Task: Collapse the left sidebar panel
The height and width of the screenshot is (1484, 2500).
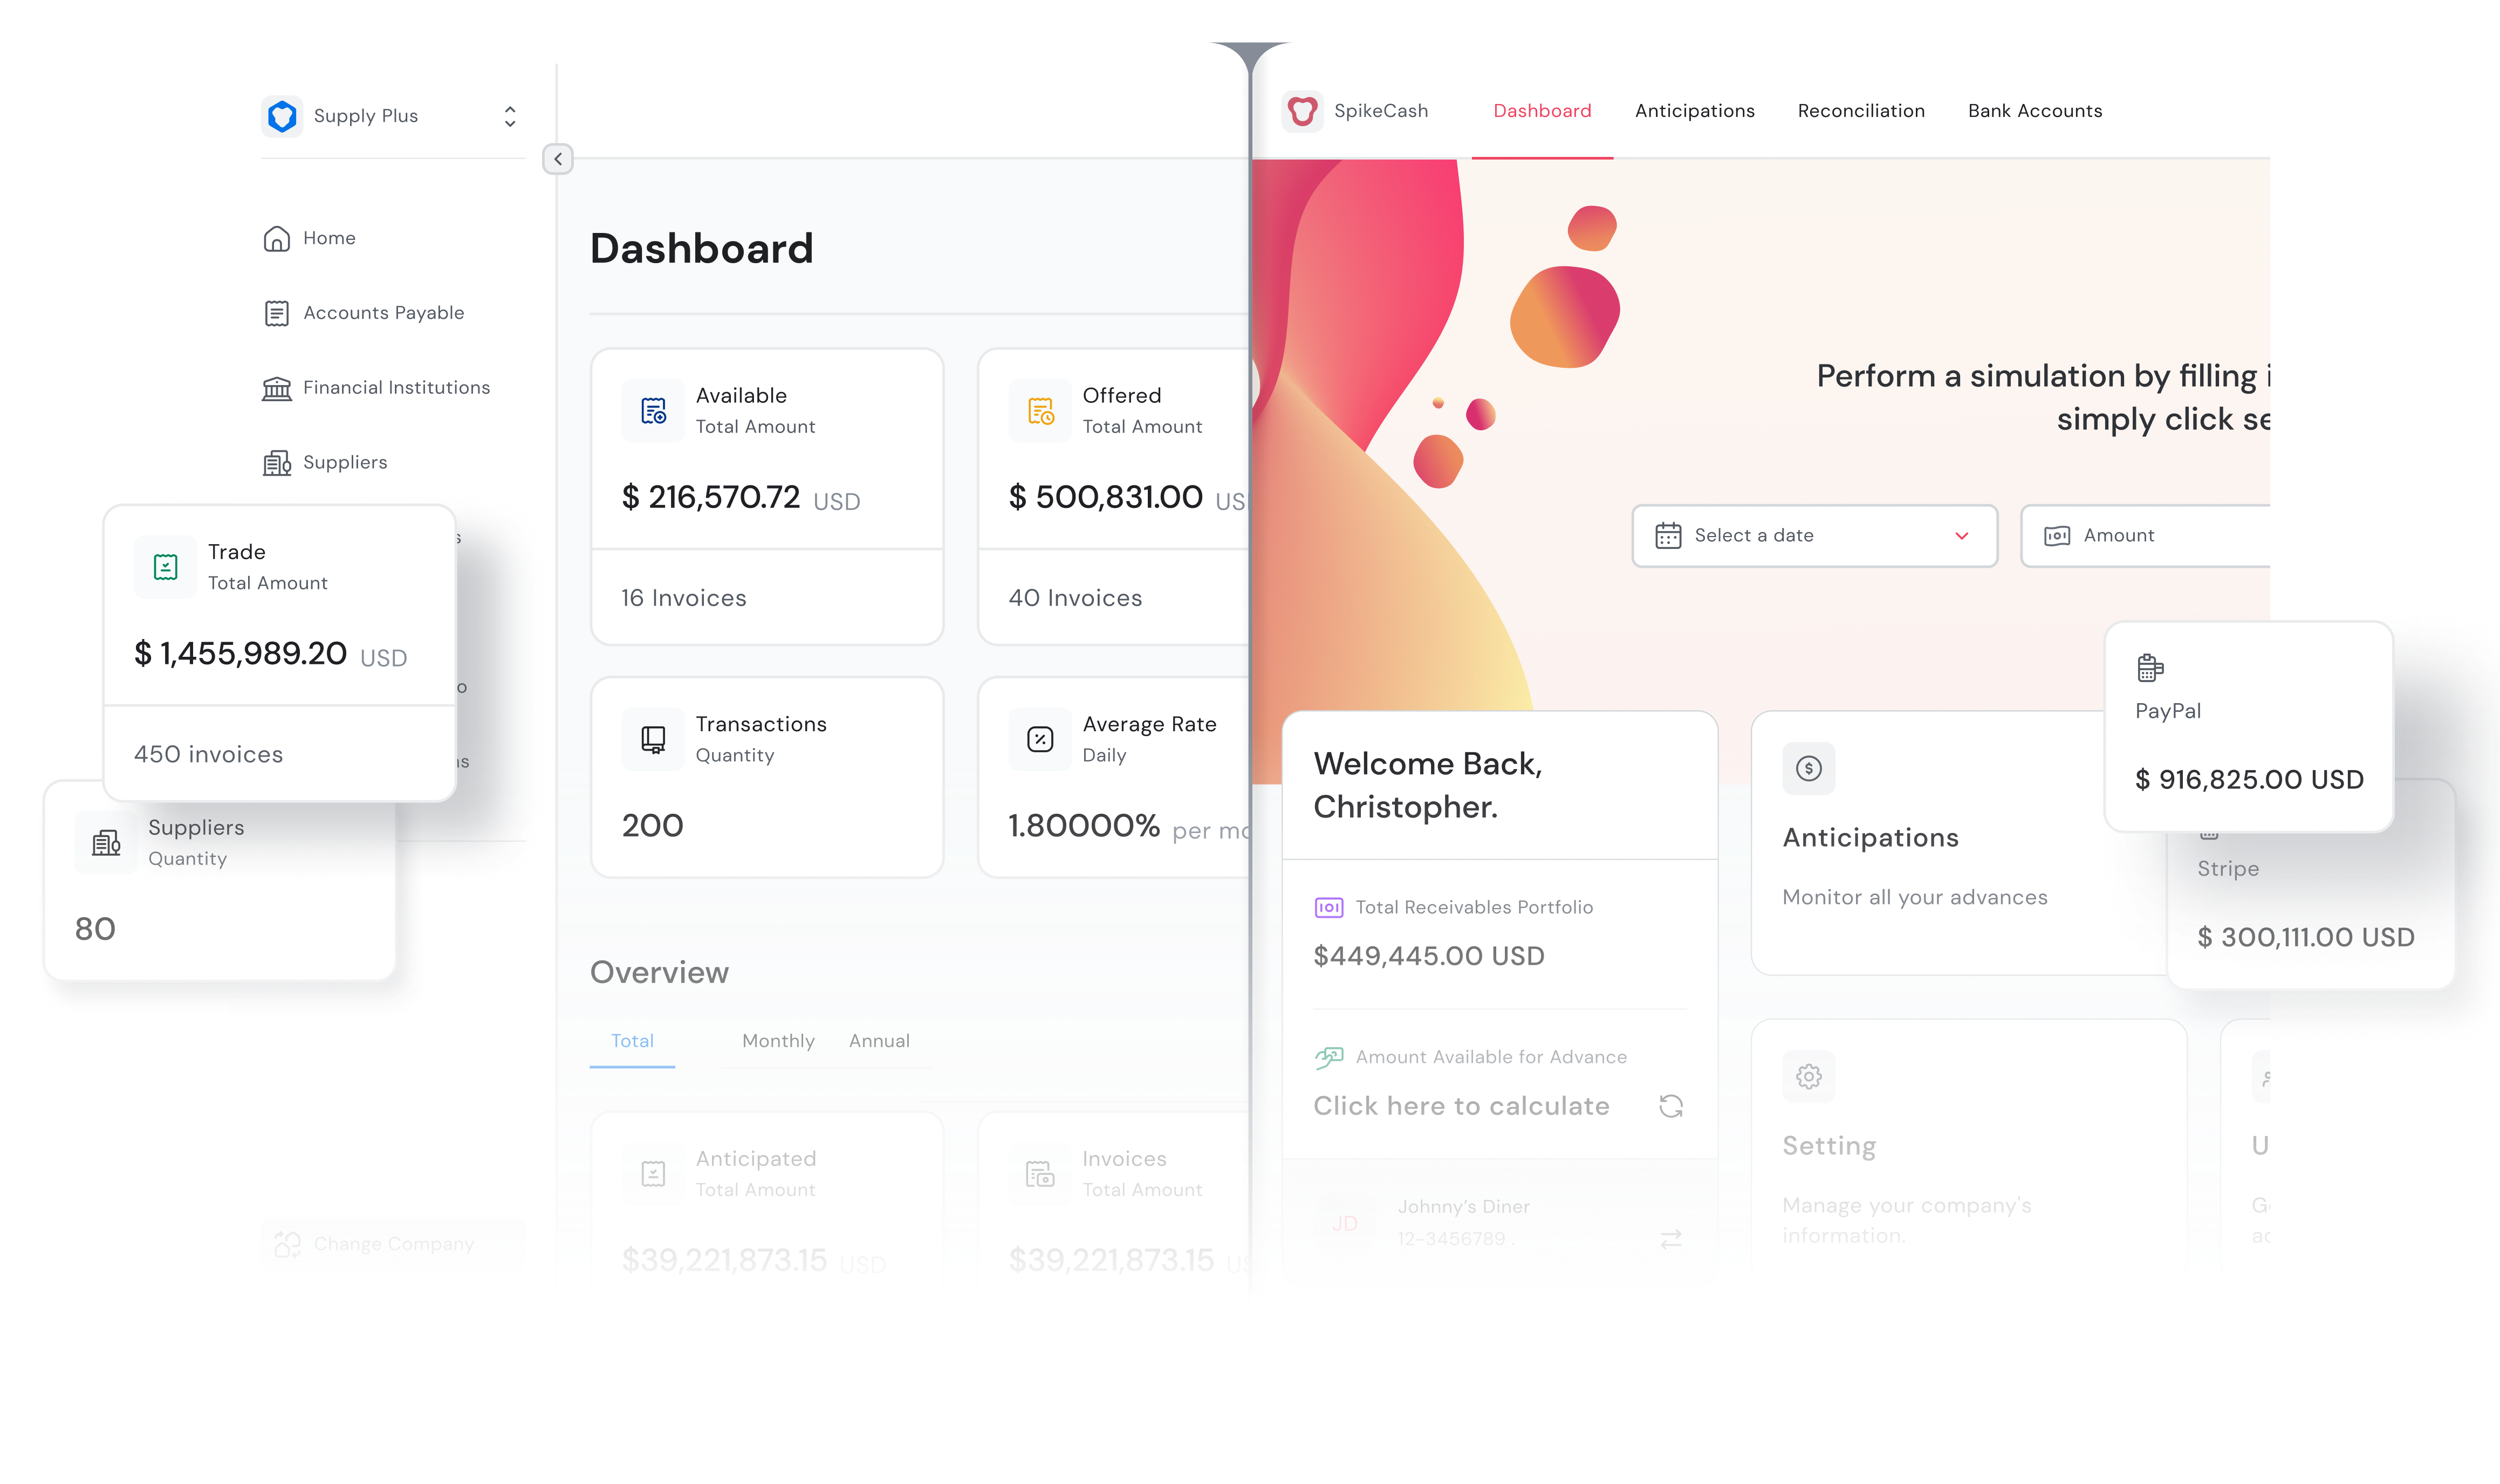Action: tap(558, 159)
